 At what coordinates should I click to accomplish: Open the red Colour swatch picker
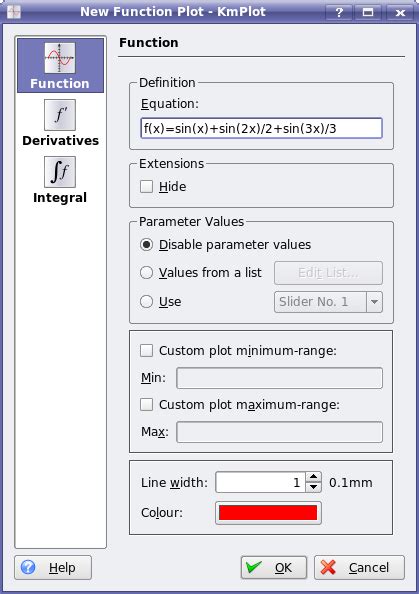pos(268,513)
